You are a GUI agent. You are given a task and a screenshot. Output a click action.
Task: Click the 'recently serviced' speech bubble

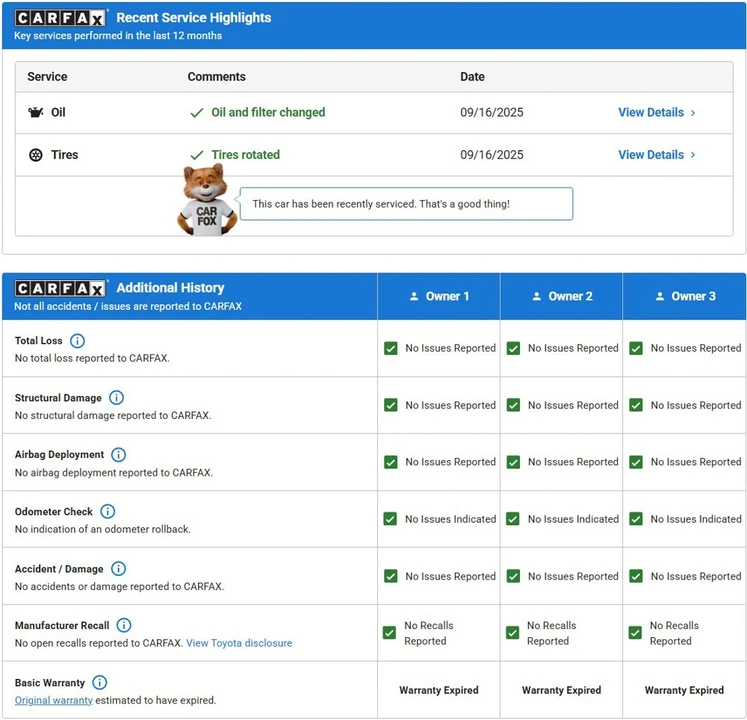406,204
